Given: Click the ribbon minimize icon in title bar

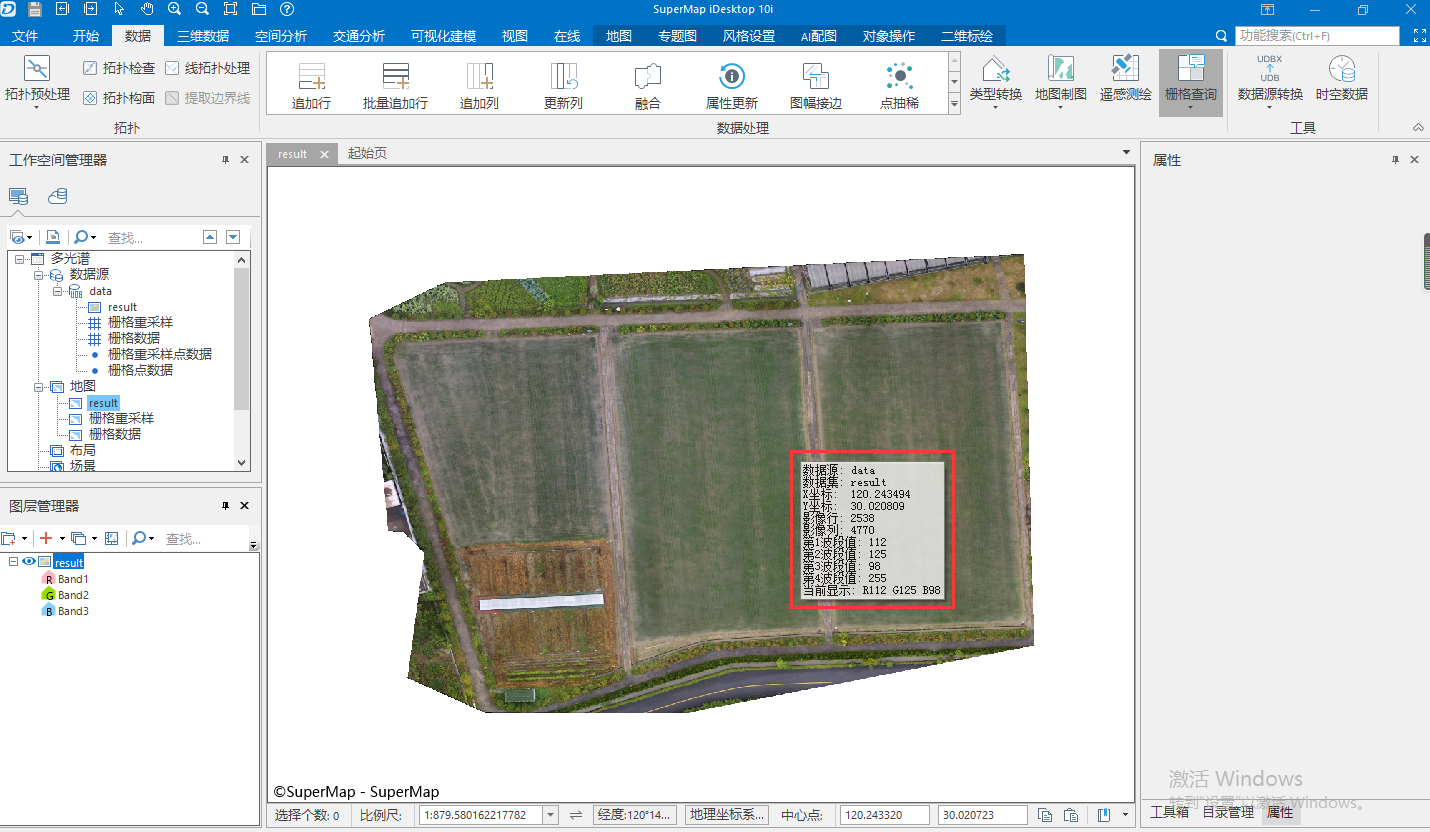Looking at the screenshot, I should tap(1267, 10).
